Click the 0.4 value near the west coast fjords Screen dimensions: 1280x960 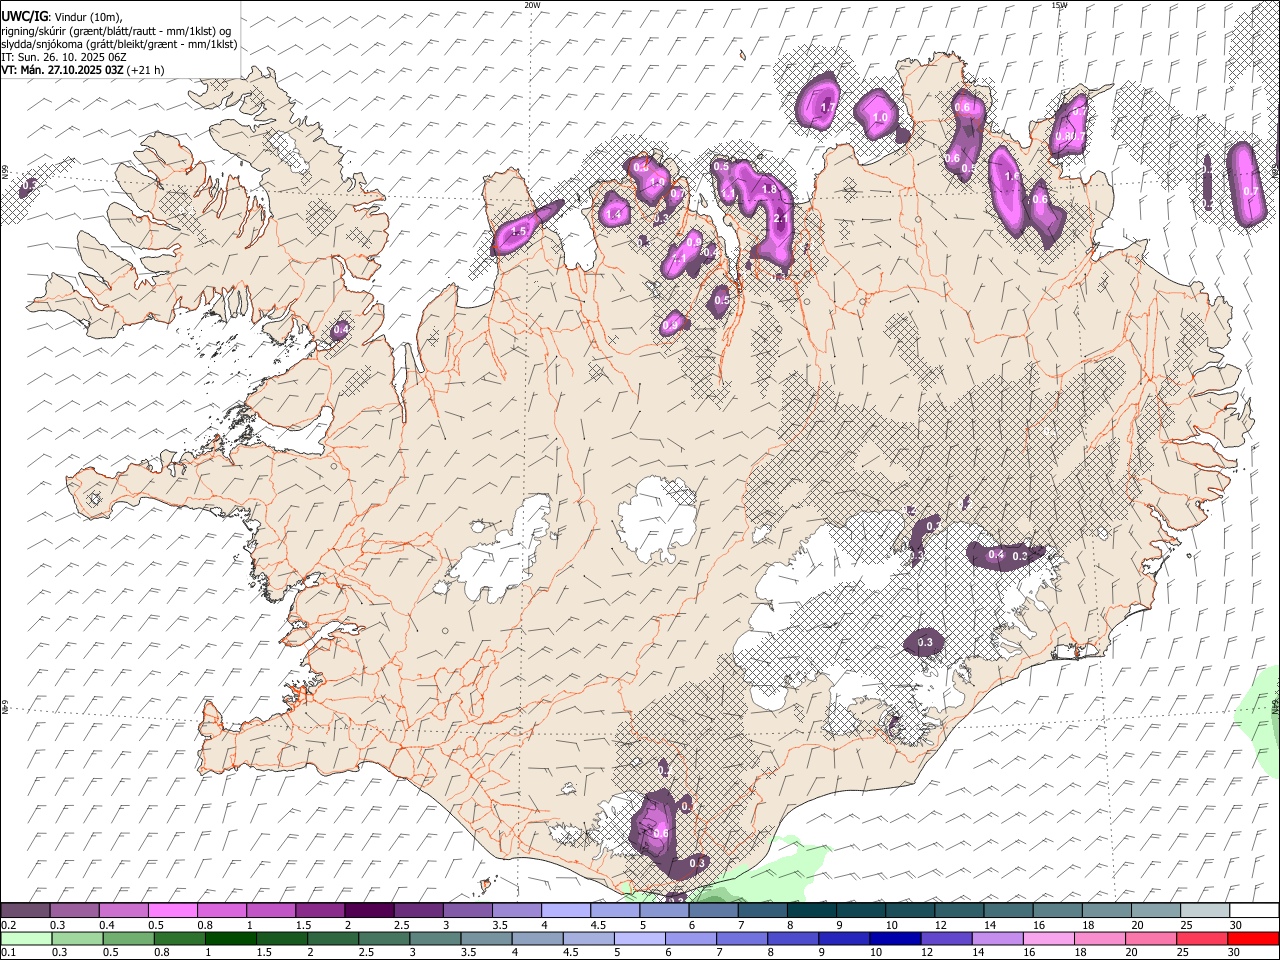coord(341,329)
